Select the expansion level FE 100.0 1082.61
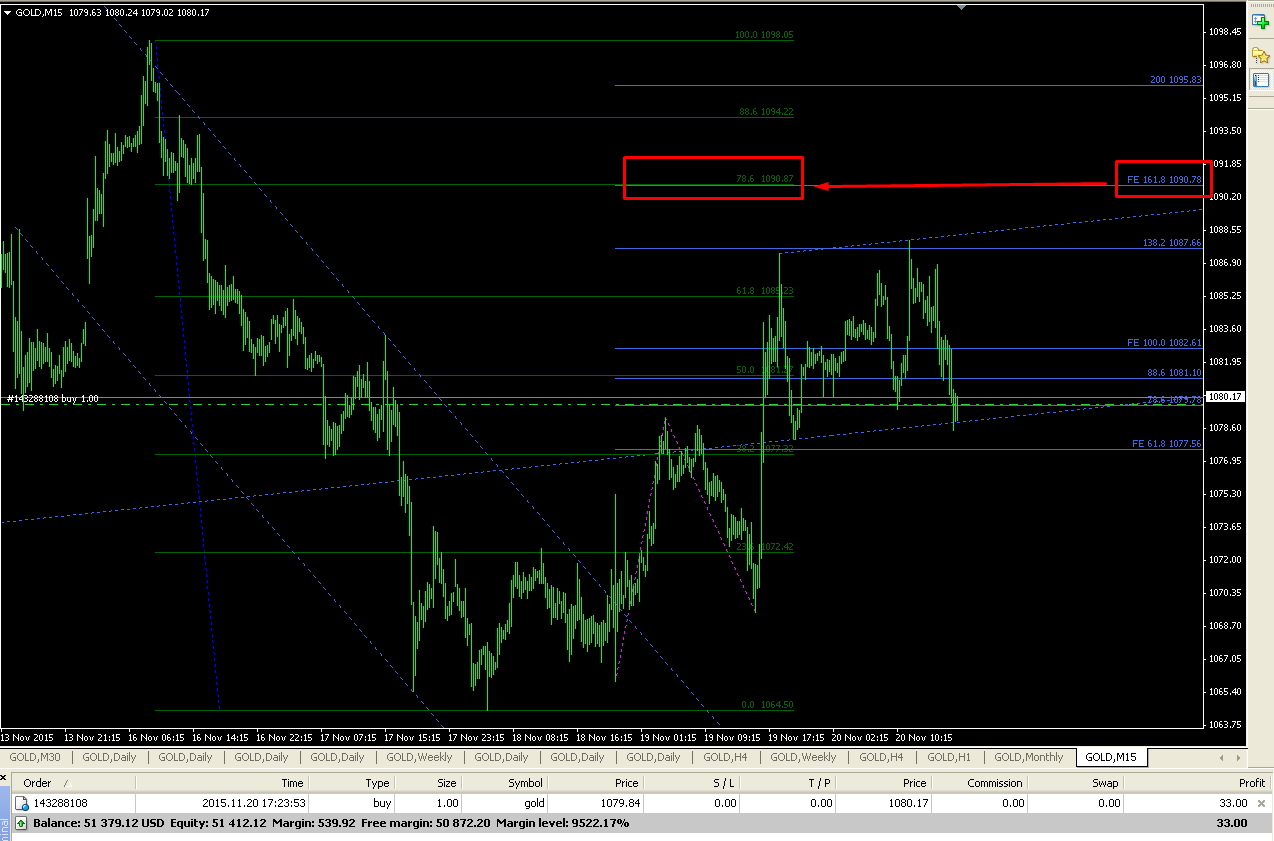This screenshot has width=1274, height=841. (1164, 343)
